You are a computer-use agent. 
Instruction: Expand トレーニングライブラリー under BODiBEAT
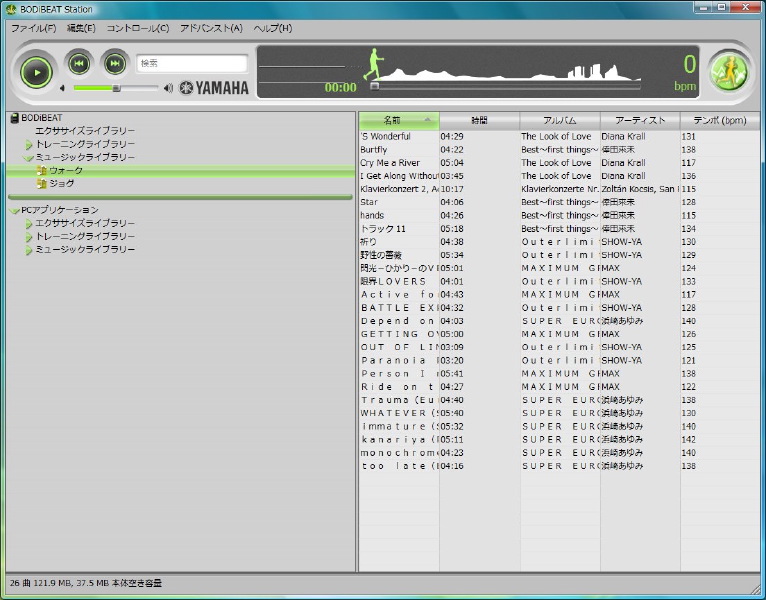click(29, 145)
